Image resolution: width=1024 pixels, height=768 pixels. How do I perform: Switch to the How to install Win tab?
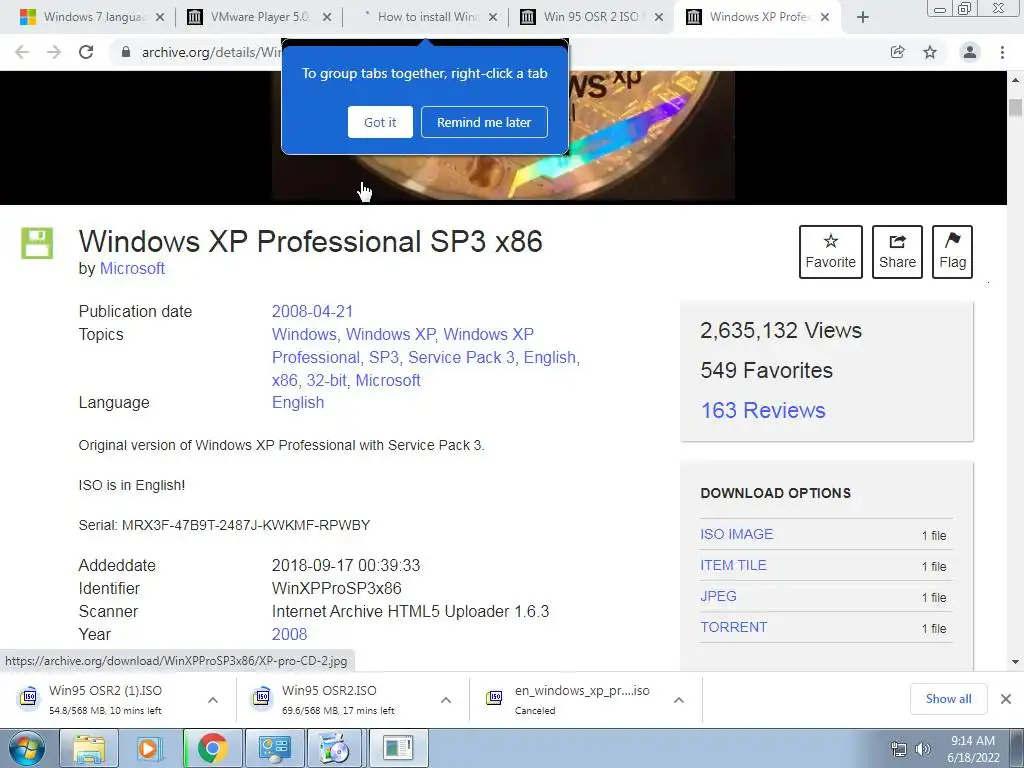428,17
